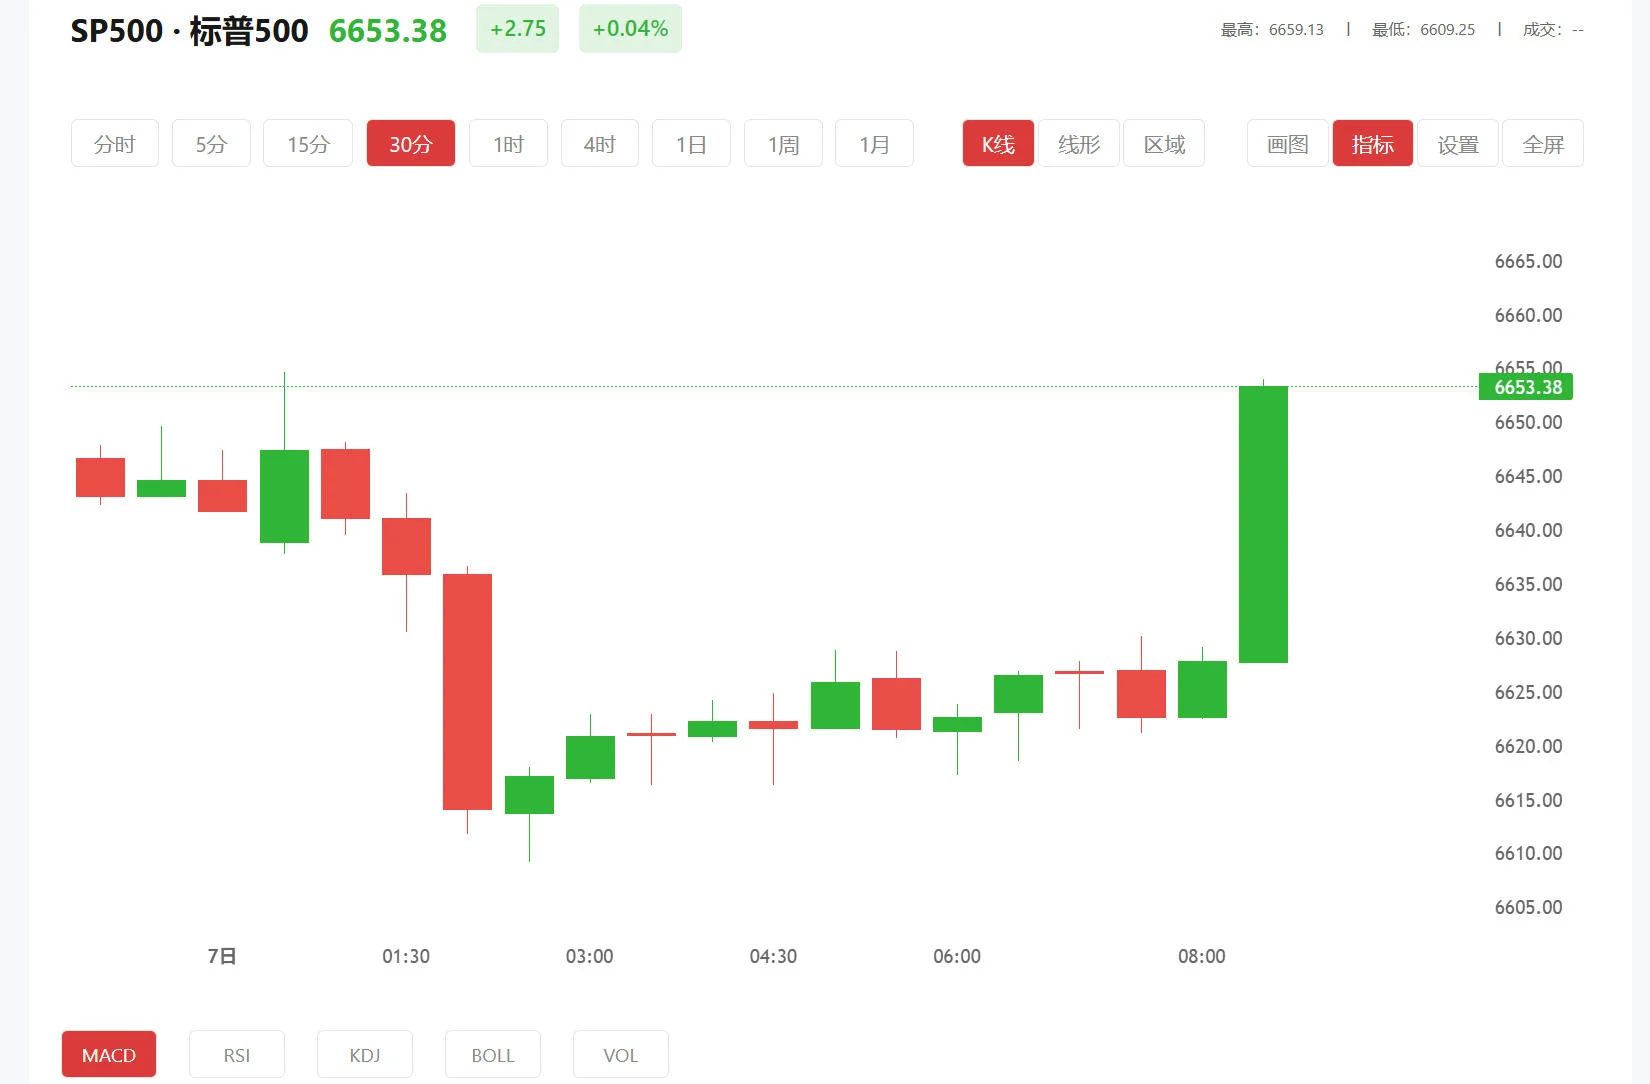Switch to the 4时 four-hour chart
The height and width of the screenshot is (1084, 1650).
click(599, 143)
